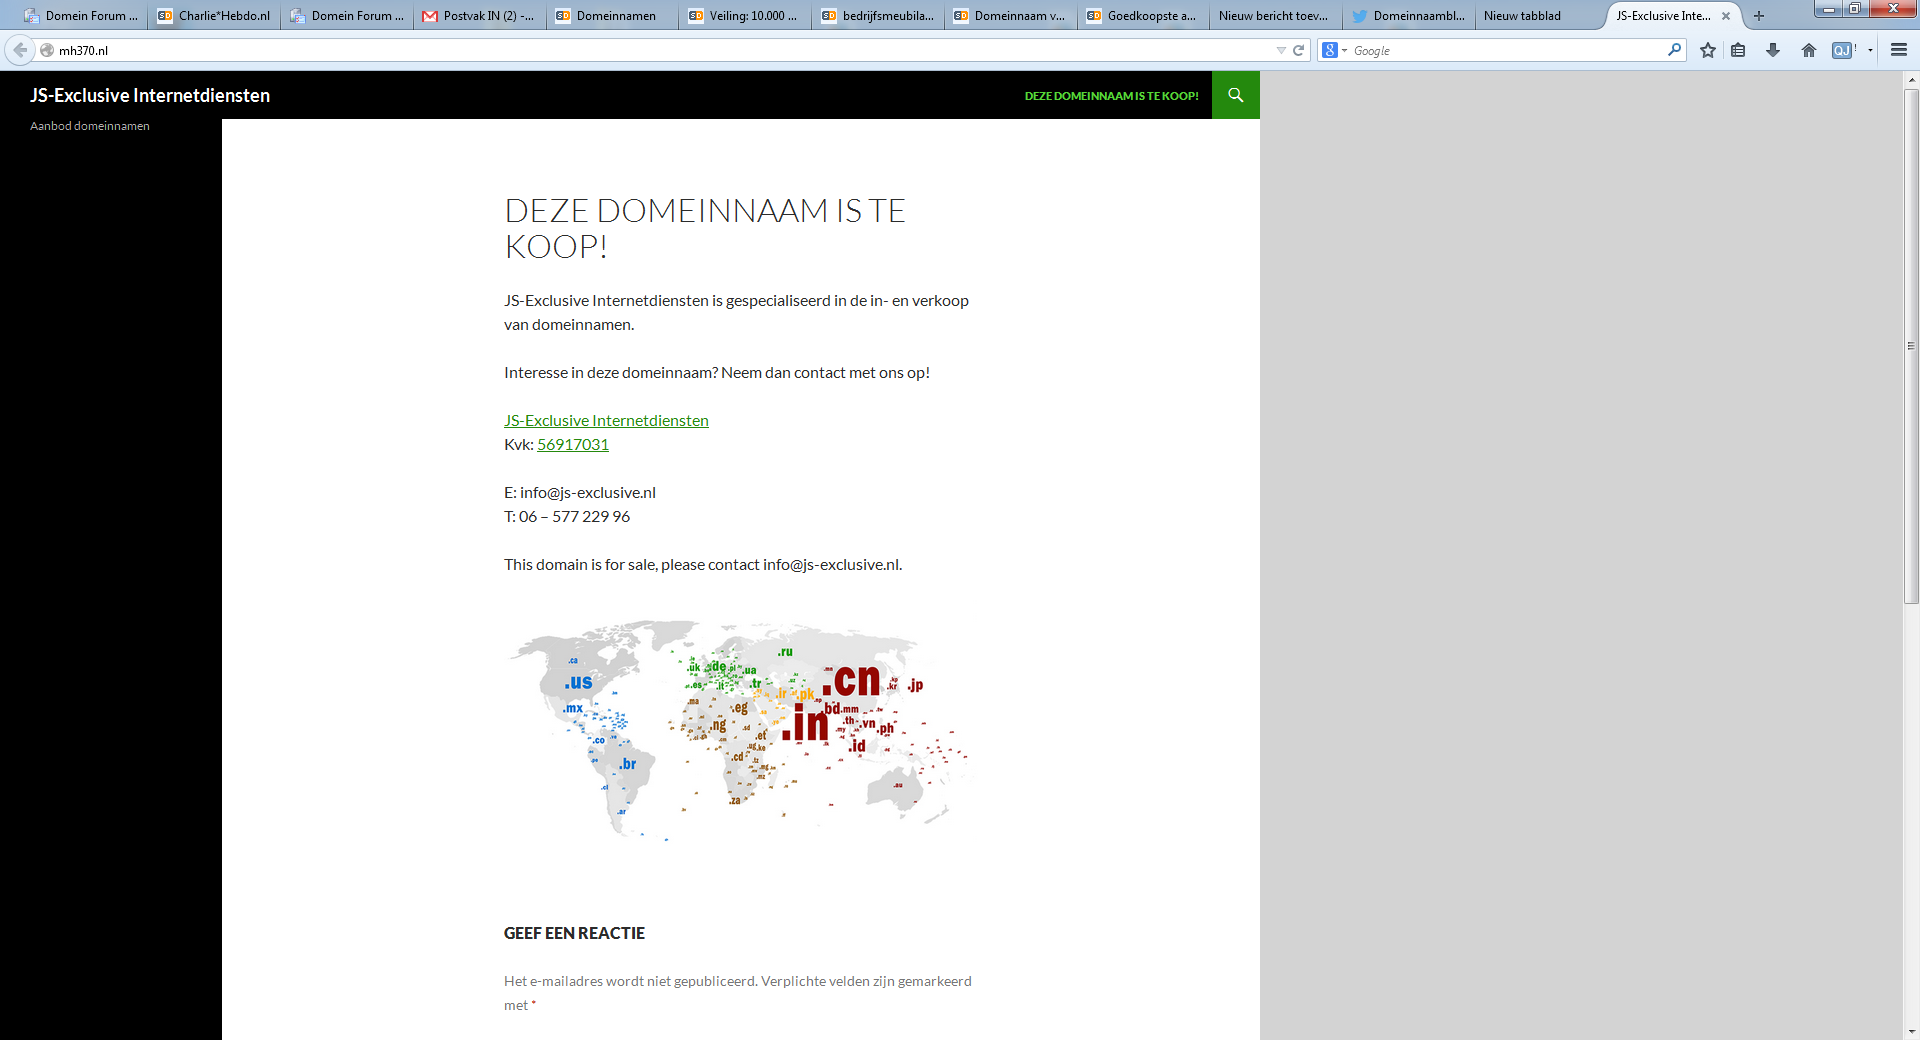
Task: Click the DEZE DOMEINNAAM IS TE KOOP! heading
Action: click(705, 228)
